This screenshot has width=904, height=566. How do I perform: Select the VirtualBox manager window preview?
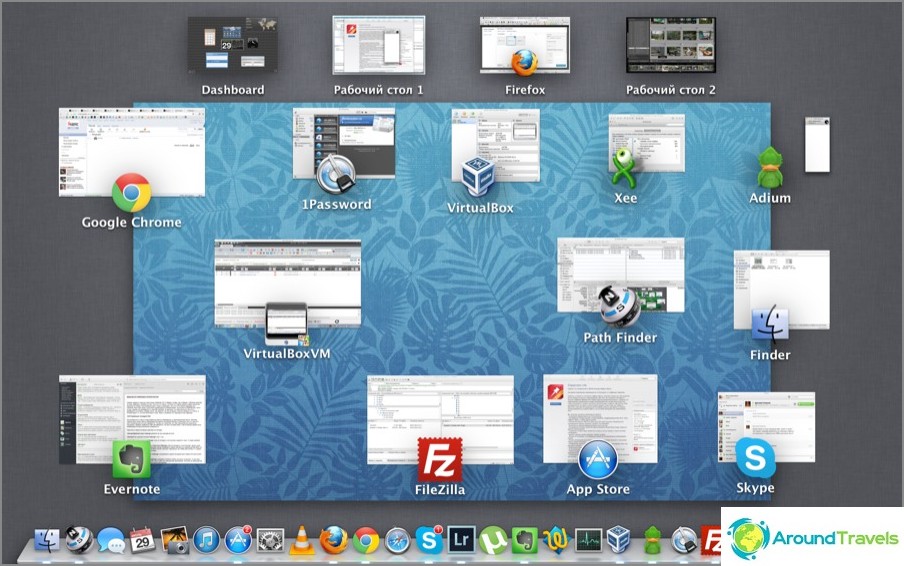pyautogui.click(x=496, y=145)
